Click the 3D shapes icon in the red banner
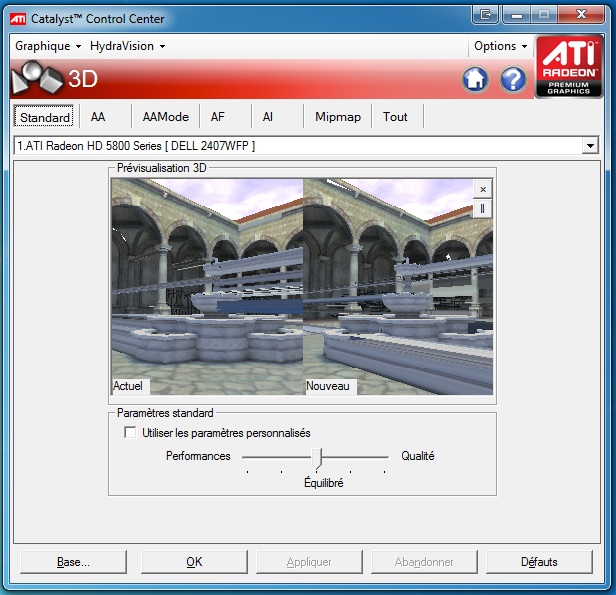The height and width of the screenshot is (595, 616). pyautogui.click(x=37, y=79)
